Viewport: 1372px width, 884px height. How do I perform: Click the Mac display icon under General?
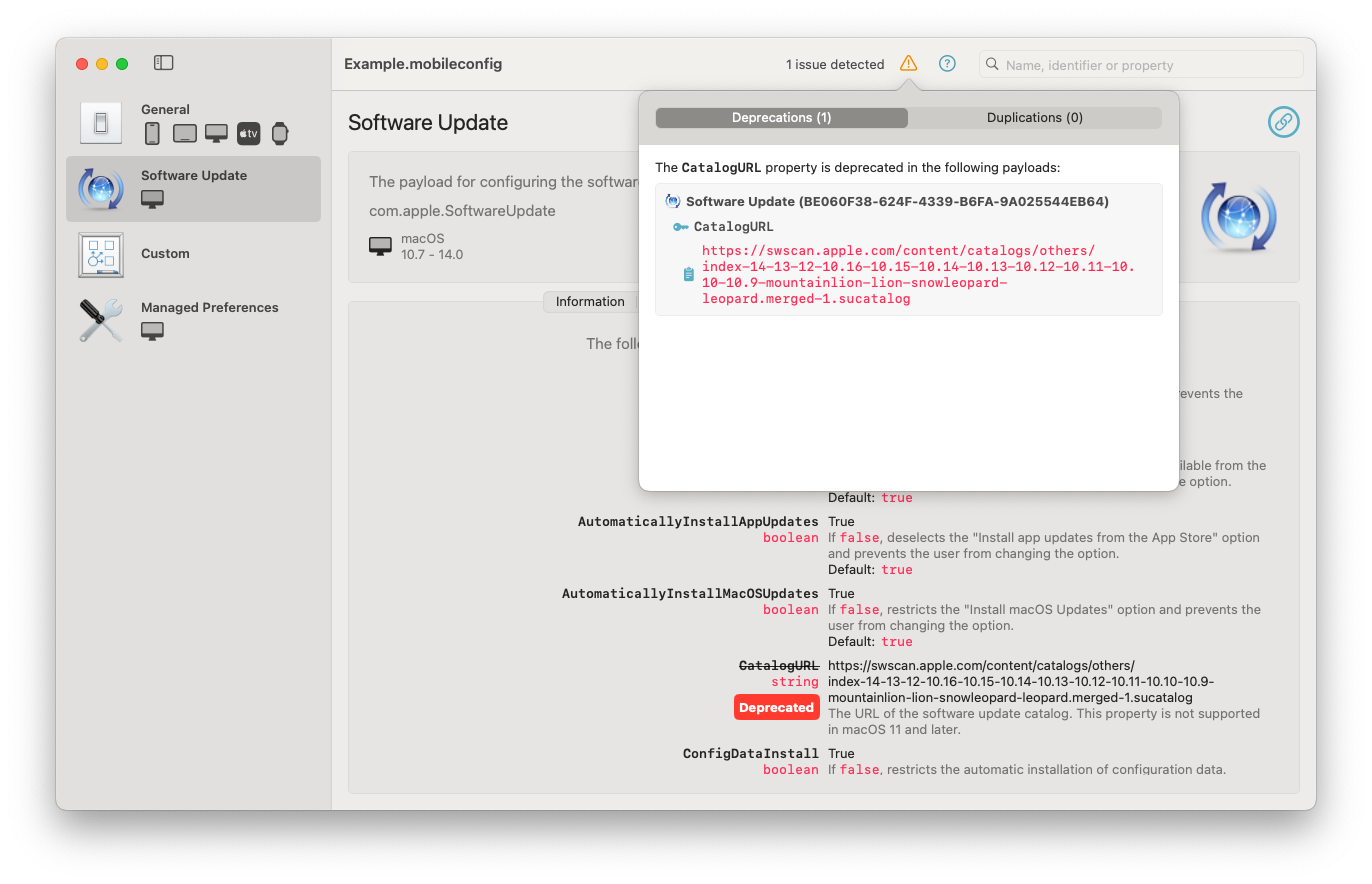coord(216,133)
